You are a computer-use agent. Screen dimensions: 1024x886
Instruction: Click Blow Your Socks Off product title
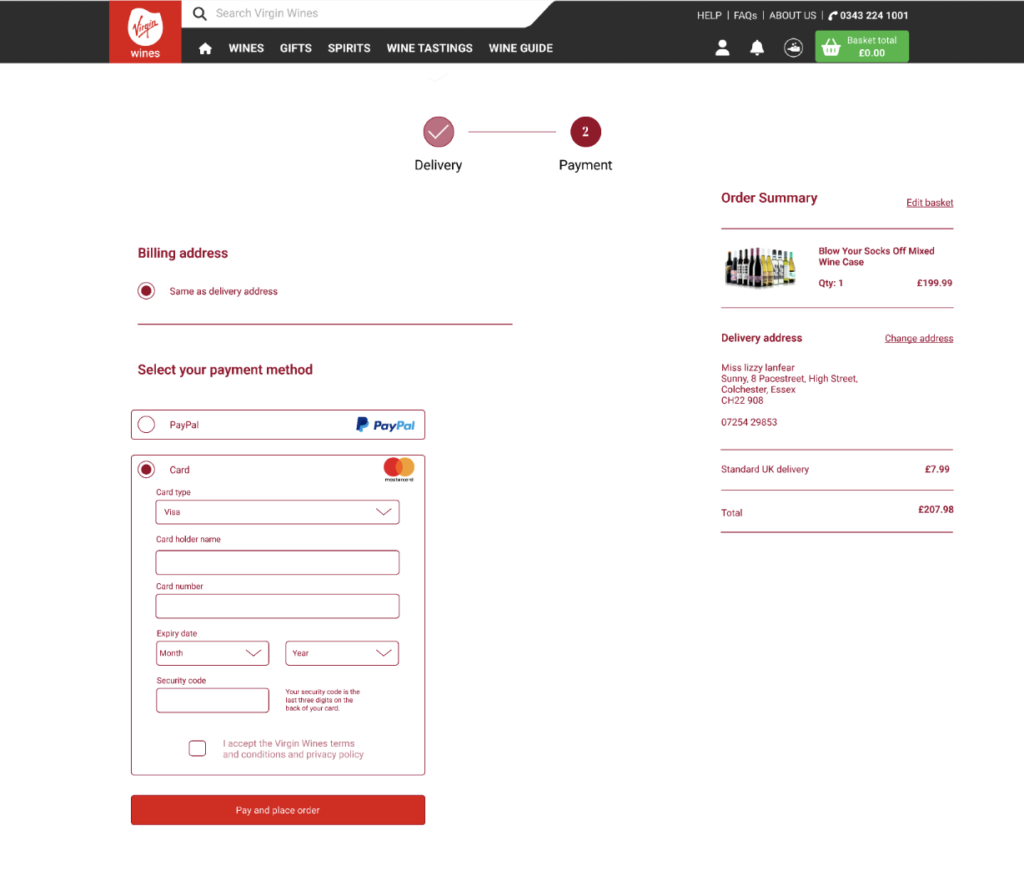876,257
